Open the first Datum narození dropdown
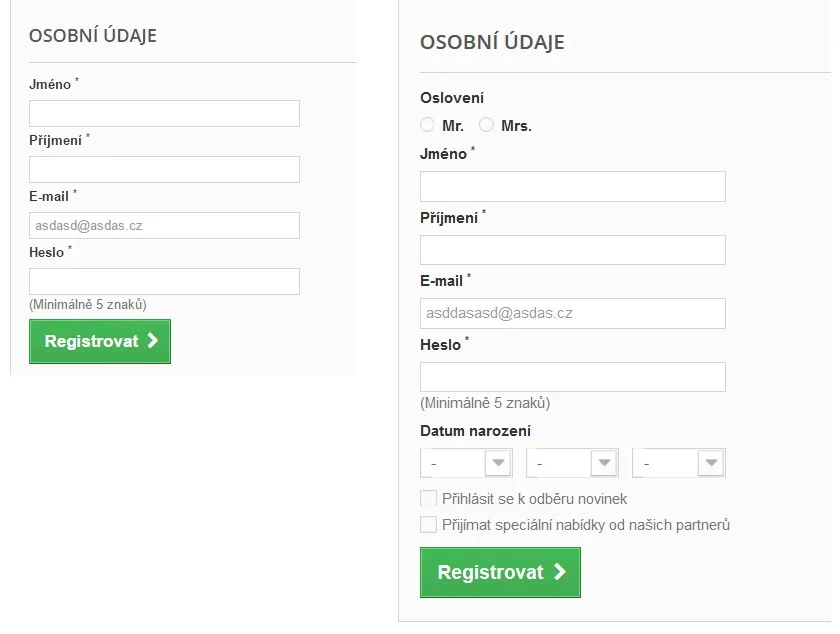The width and height of the screenshot is (840, 634). click(x=466, y=463)
